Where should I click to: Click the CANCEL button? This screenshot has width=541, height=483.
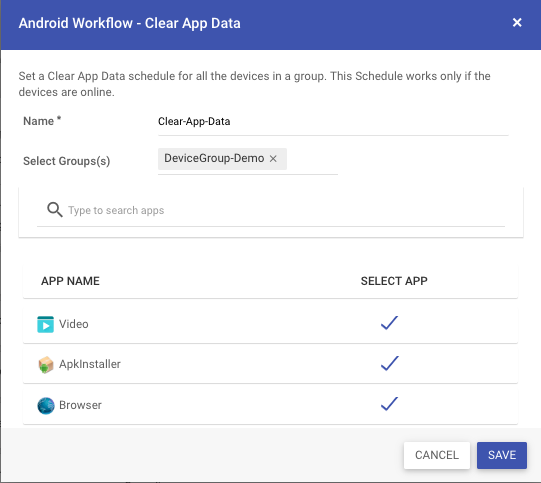click(x=437, y=455)
